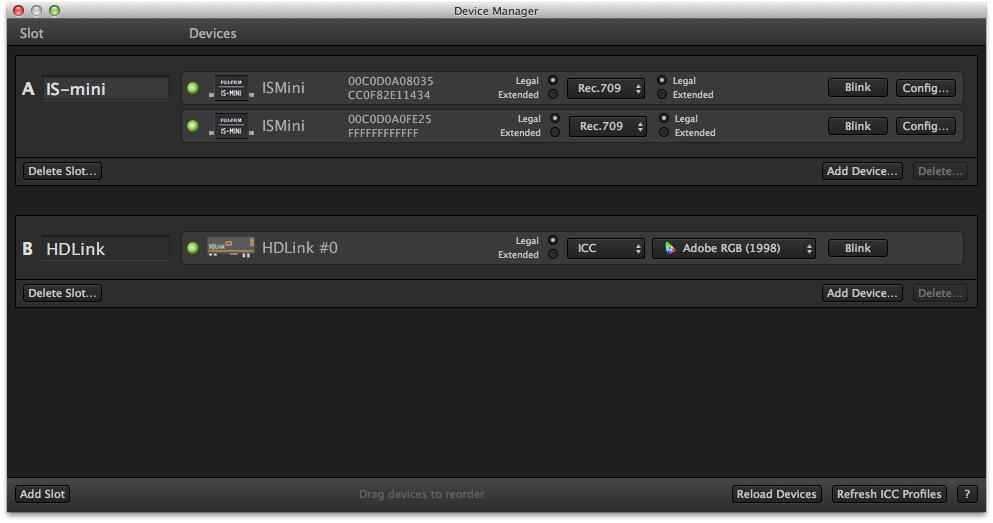
Task: Click the ISMini device icon for 00C0D0A08035
Action: 231,88
